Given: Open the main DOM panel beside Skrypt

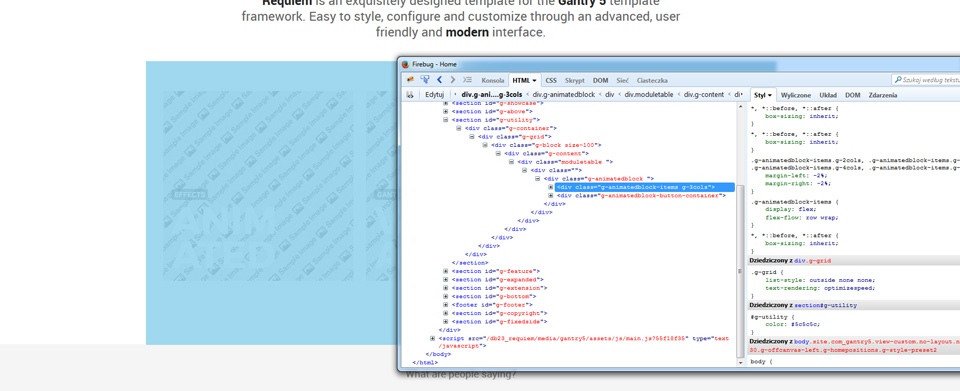Looking at the screenshot, I should click(601, 80).
